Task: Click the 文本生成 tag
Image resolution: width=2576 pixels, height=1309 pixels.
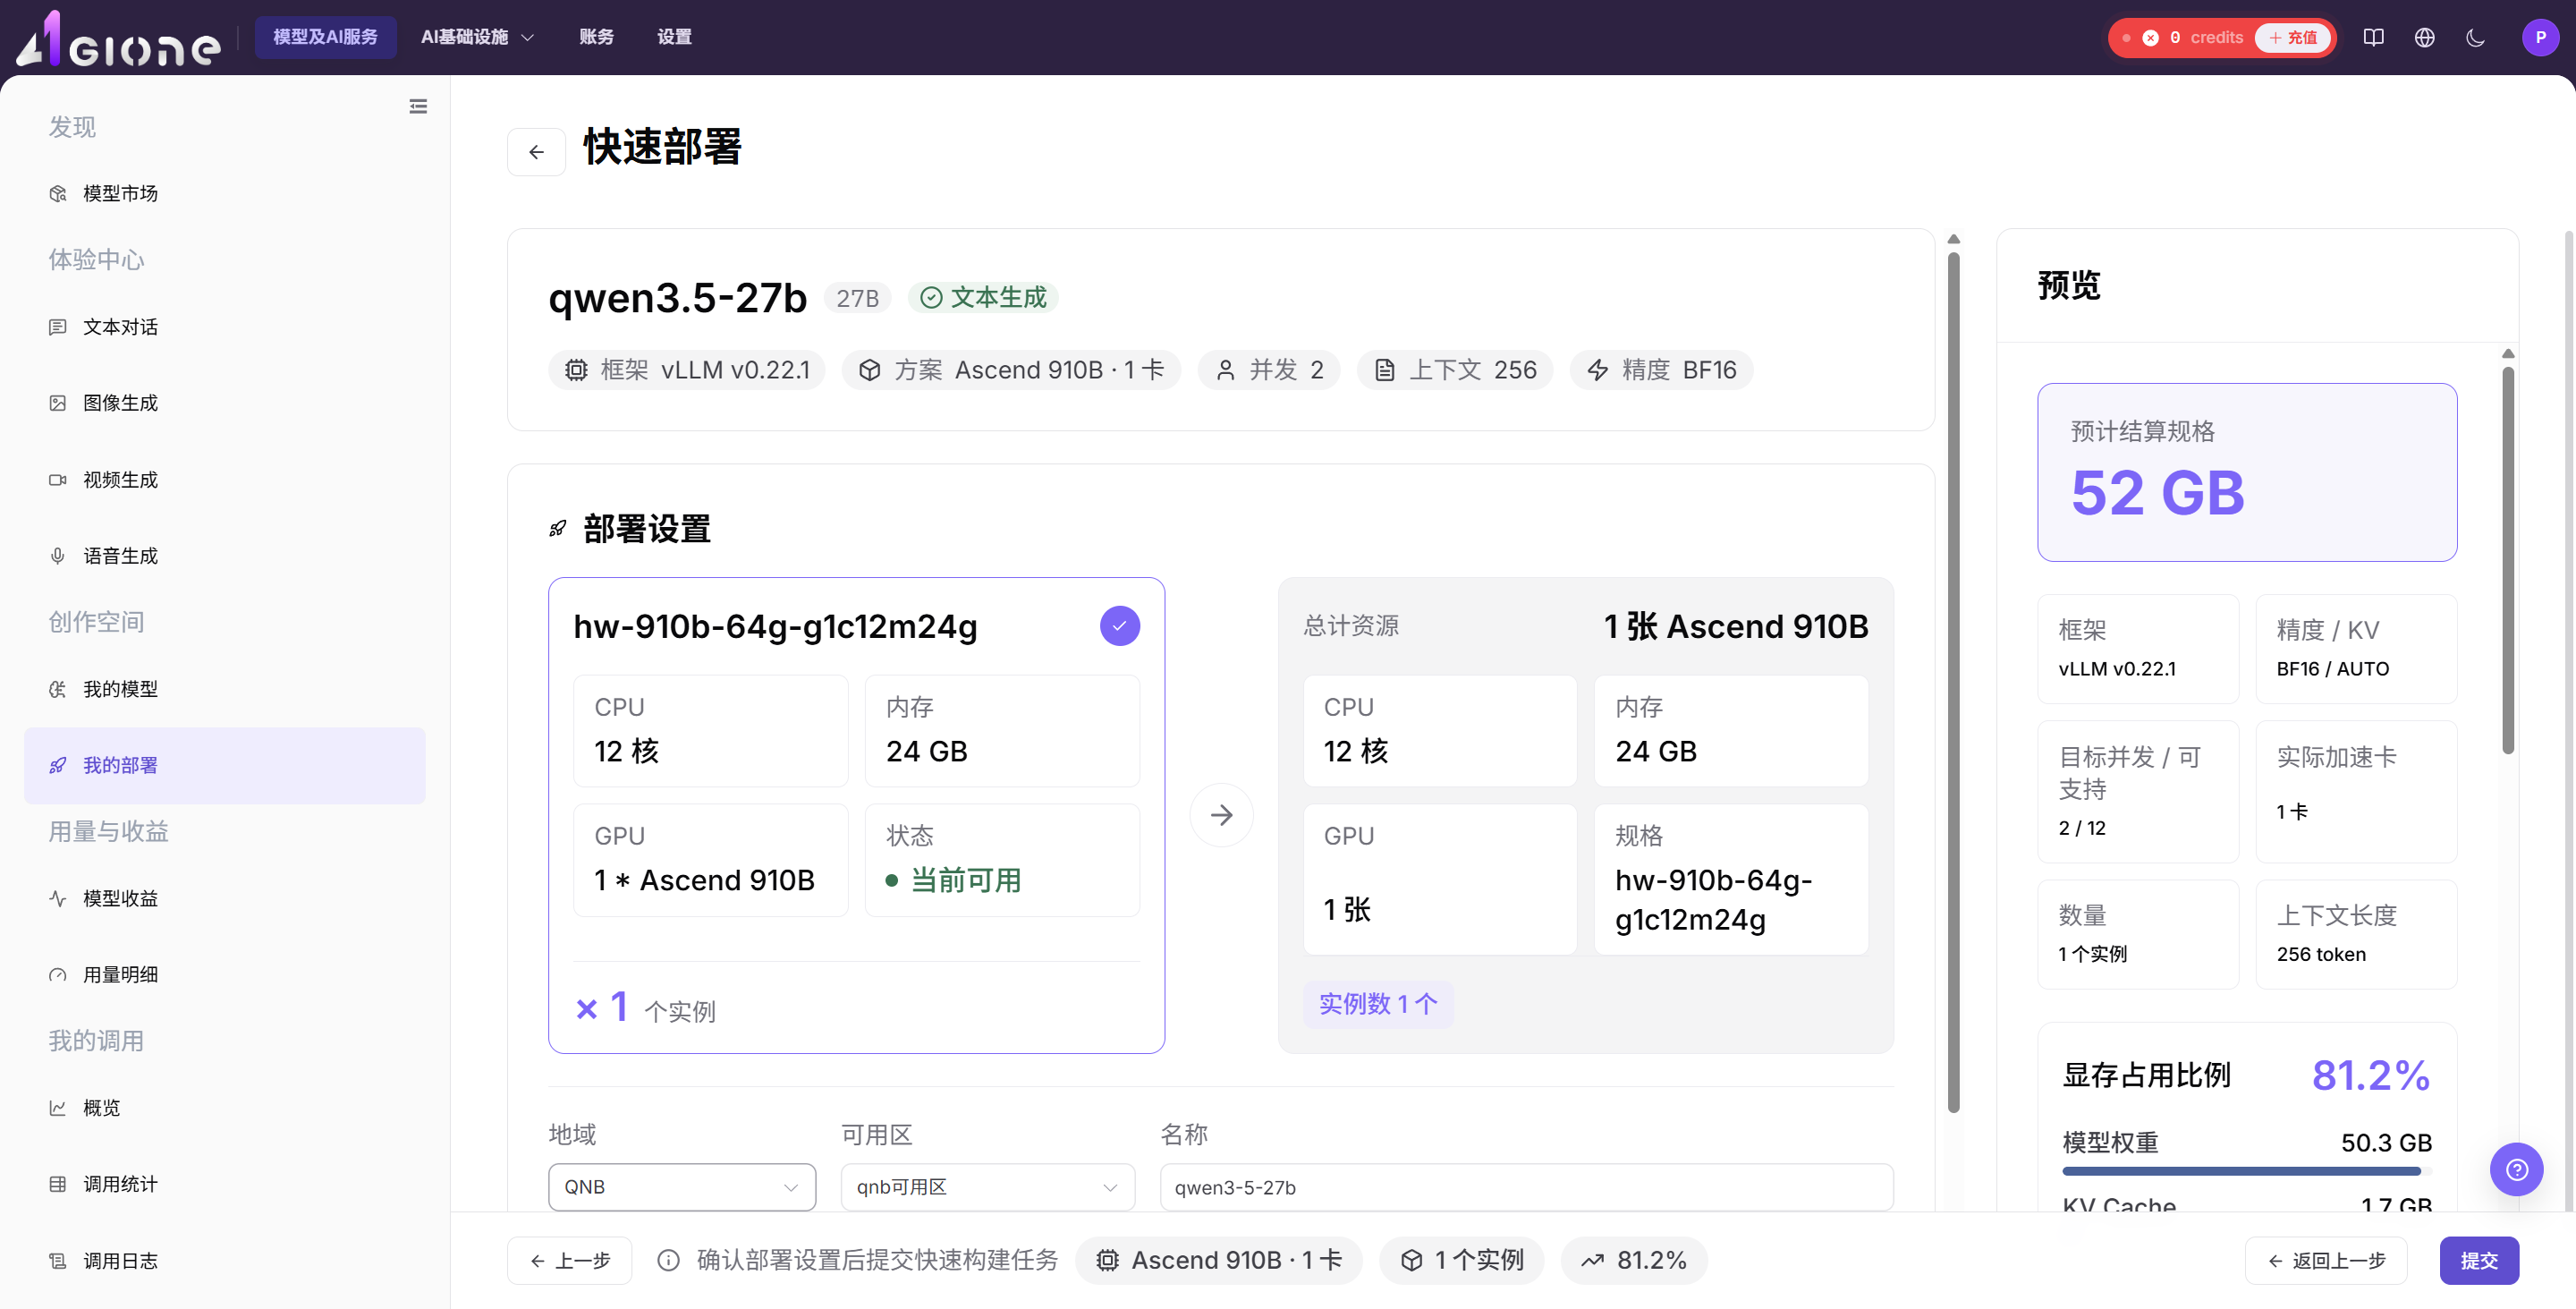Action: coord(984,297)
